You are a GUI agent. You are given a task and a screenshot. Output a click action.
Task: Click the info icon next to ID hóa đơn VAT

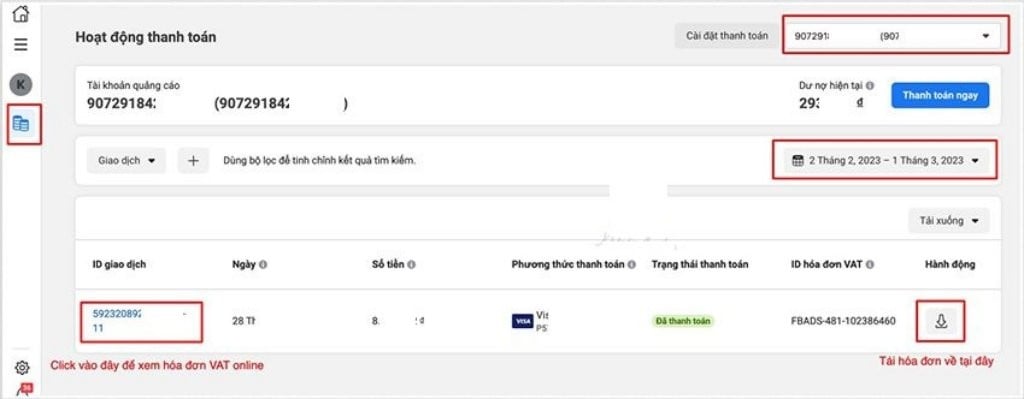click(x=871, y=264)
